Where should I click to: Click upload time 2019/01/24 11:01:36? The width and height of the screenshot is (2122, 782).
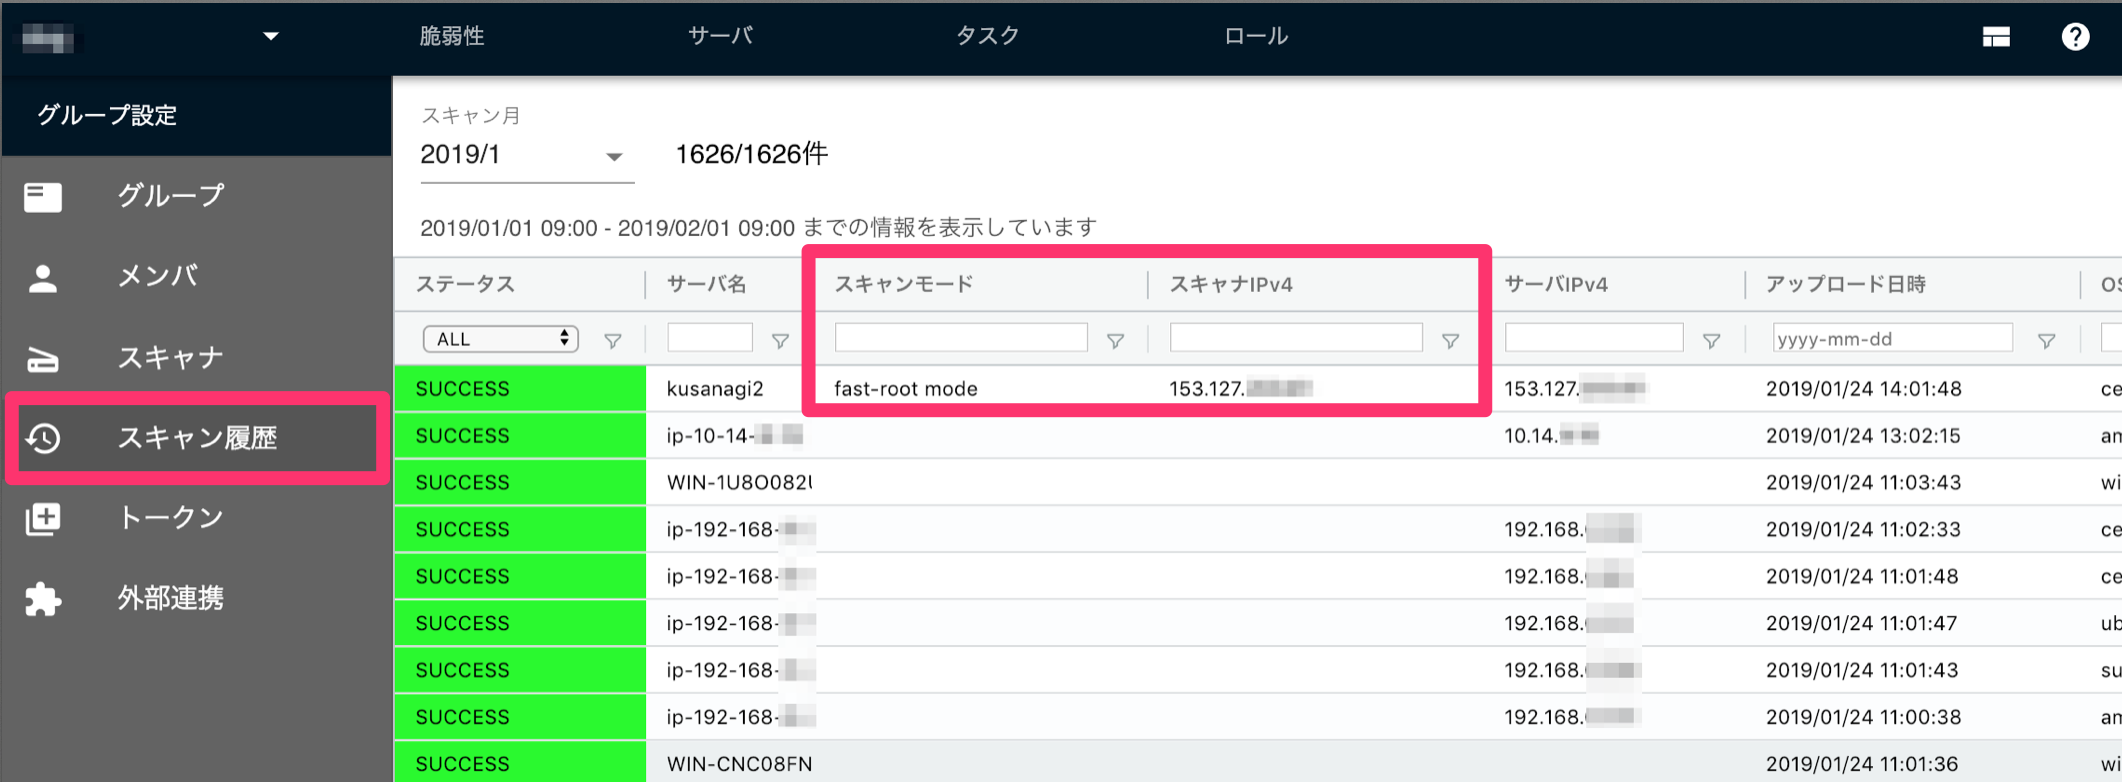tap(1863, 765)
